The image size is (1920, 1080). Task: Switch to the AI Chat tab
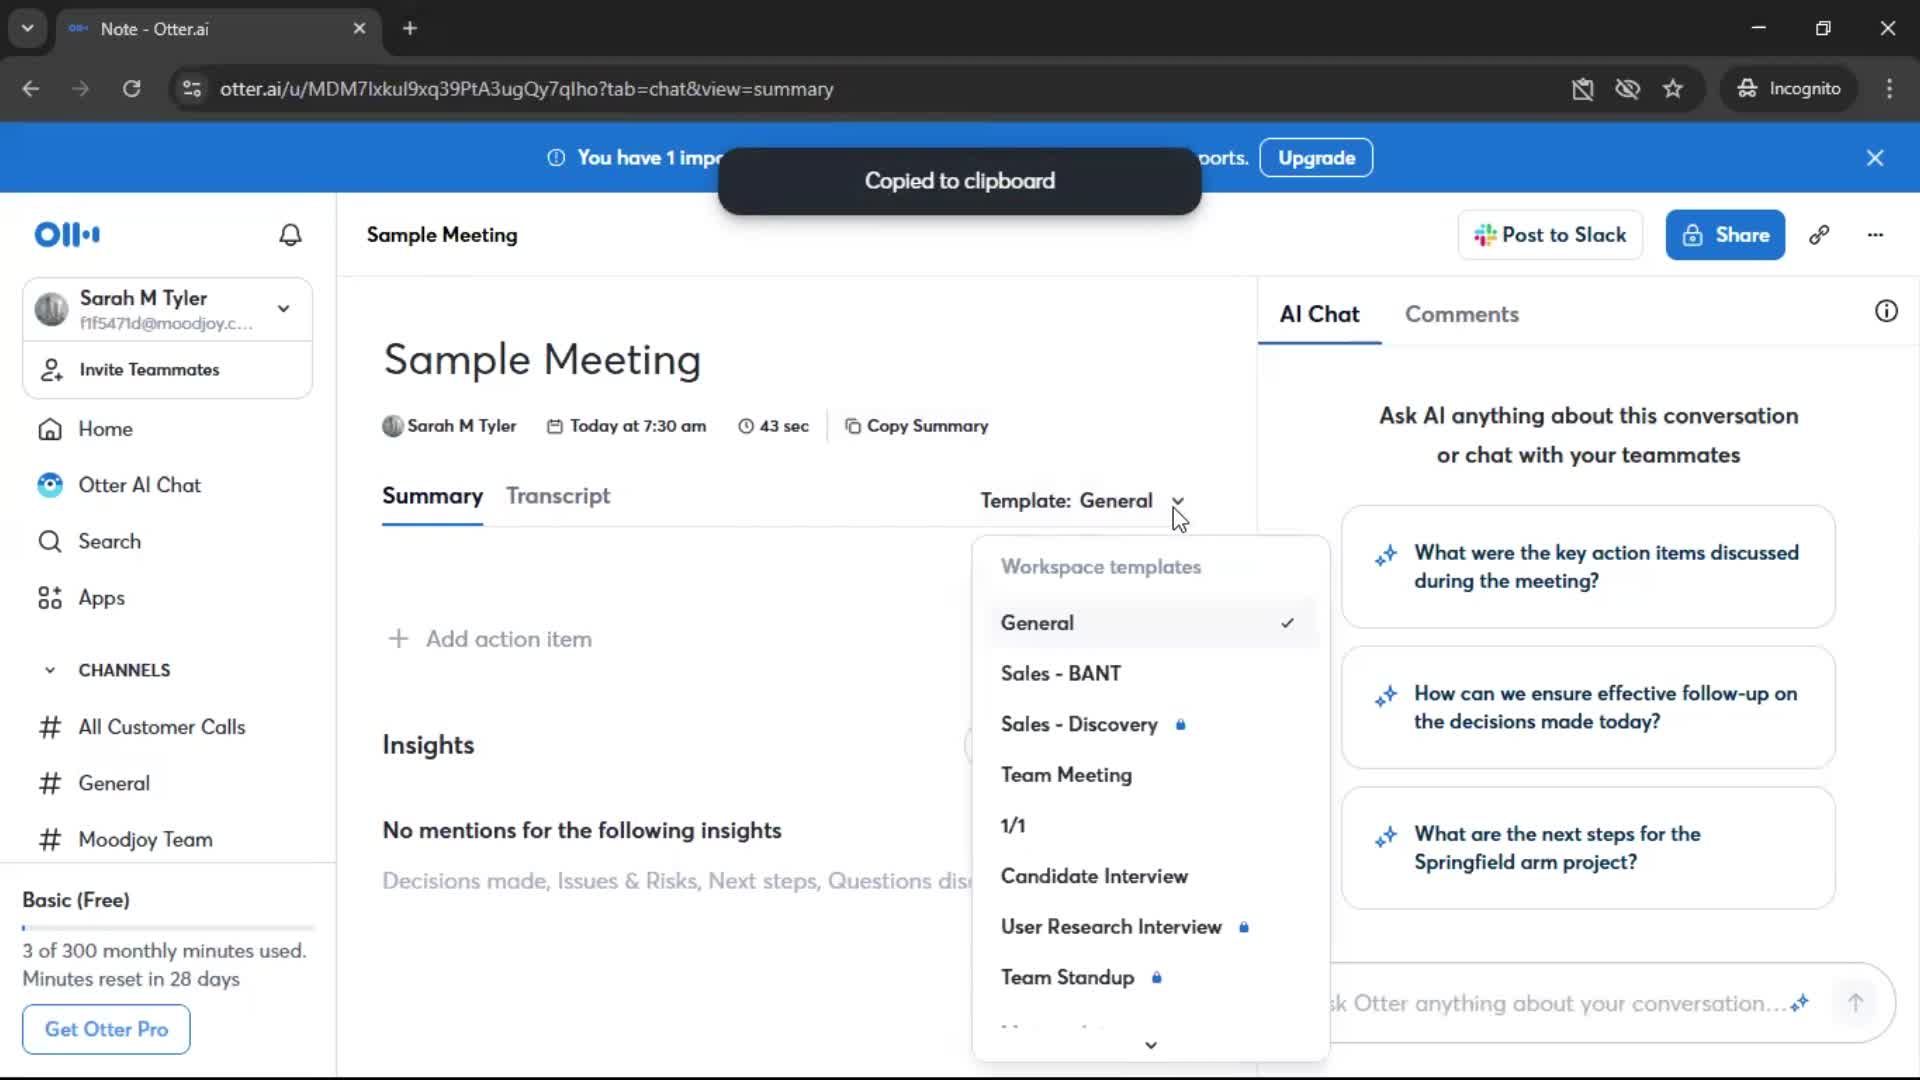(1319, 315)
